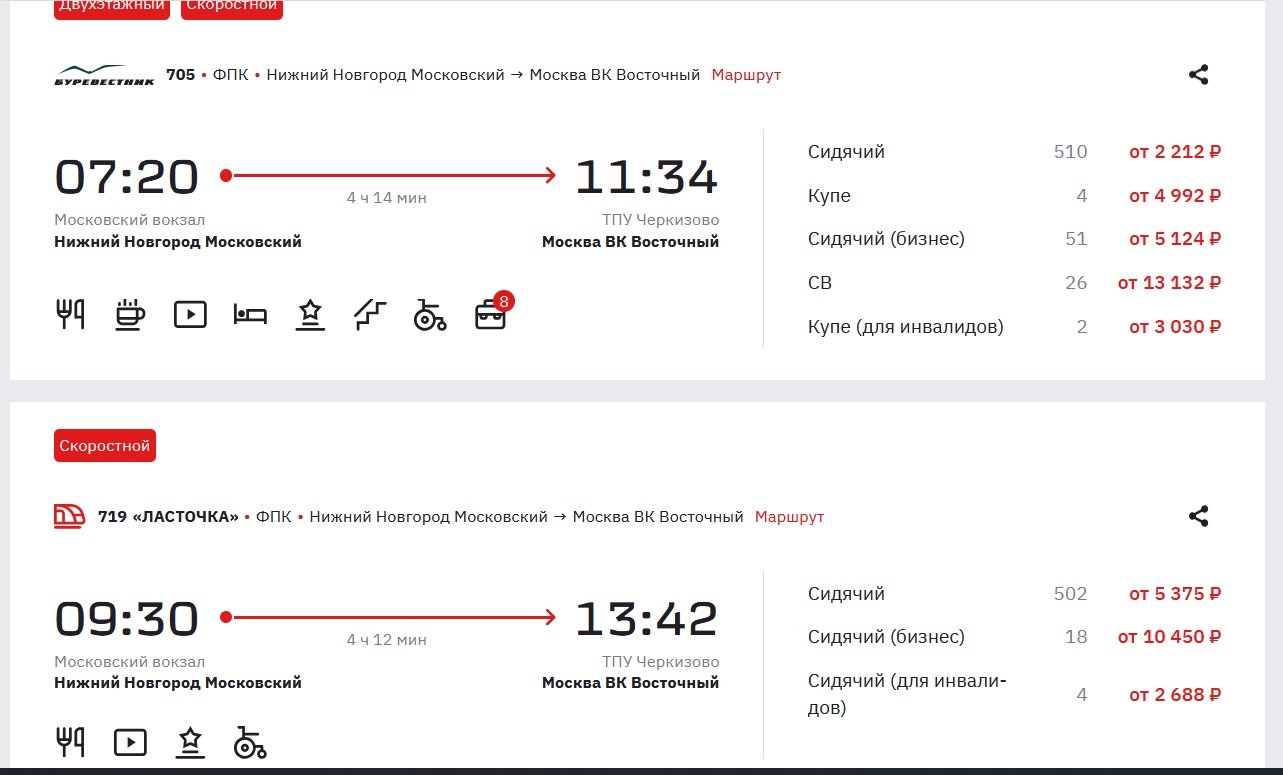Image resolution: width=1283 pixels, height=775 pixels.
Task: Select Сидячий (бизнес) from 10 450 ₽
Action: 1169,637
